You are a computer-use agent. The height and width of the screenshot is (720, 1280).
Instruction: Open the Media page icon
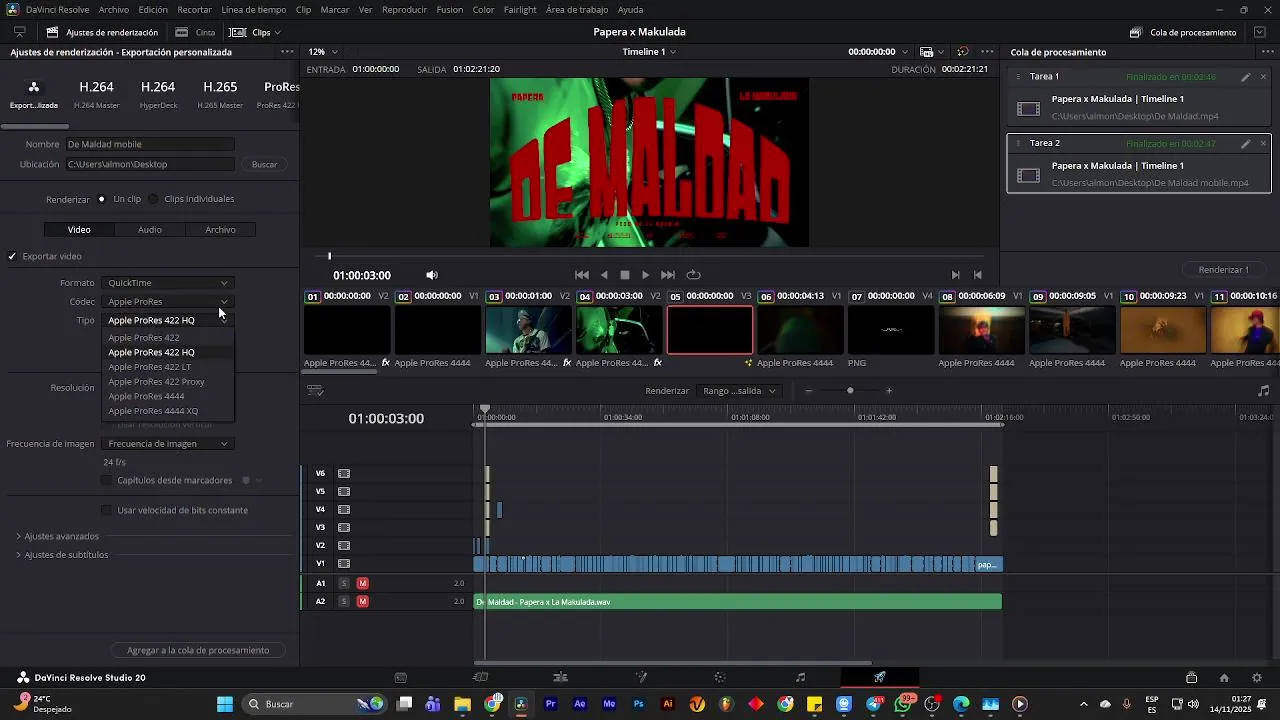[x=400, y=677]
